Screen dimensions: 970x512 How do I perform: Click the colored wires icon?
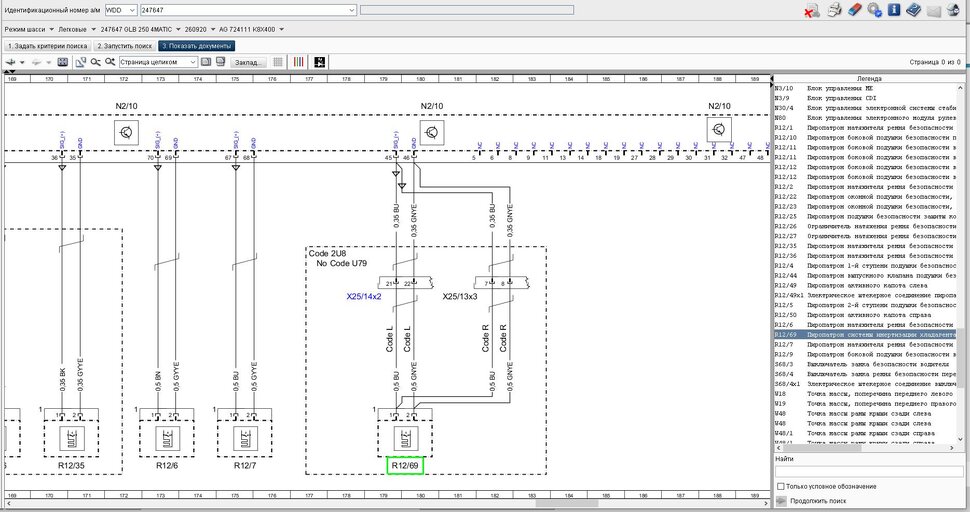pyautogui.click(x=299, y=62)
